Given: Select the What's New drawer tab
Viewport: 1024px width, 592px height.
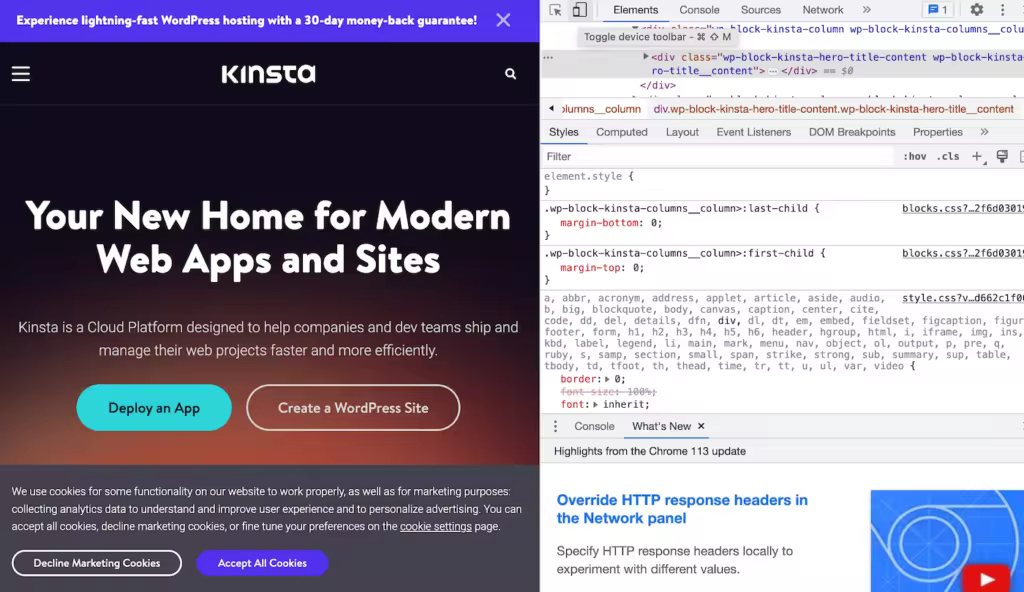Looking at the screenshot, I should pos(661,426).
